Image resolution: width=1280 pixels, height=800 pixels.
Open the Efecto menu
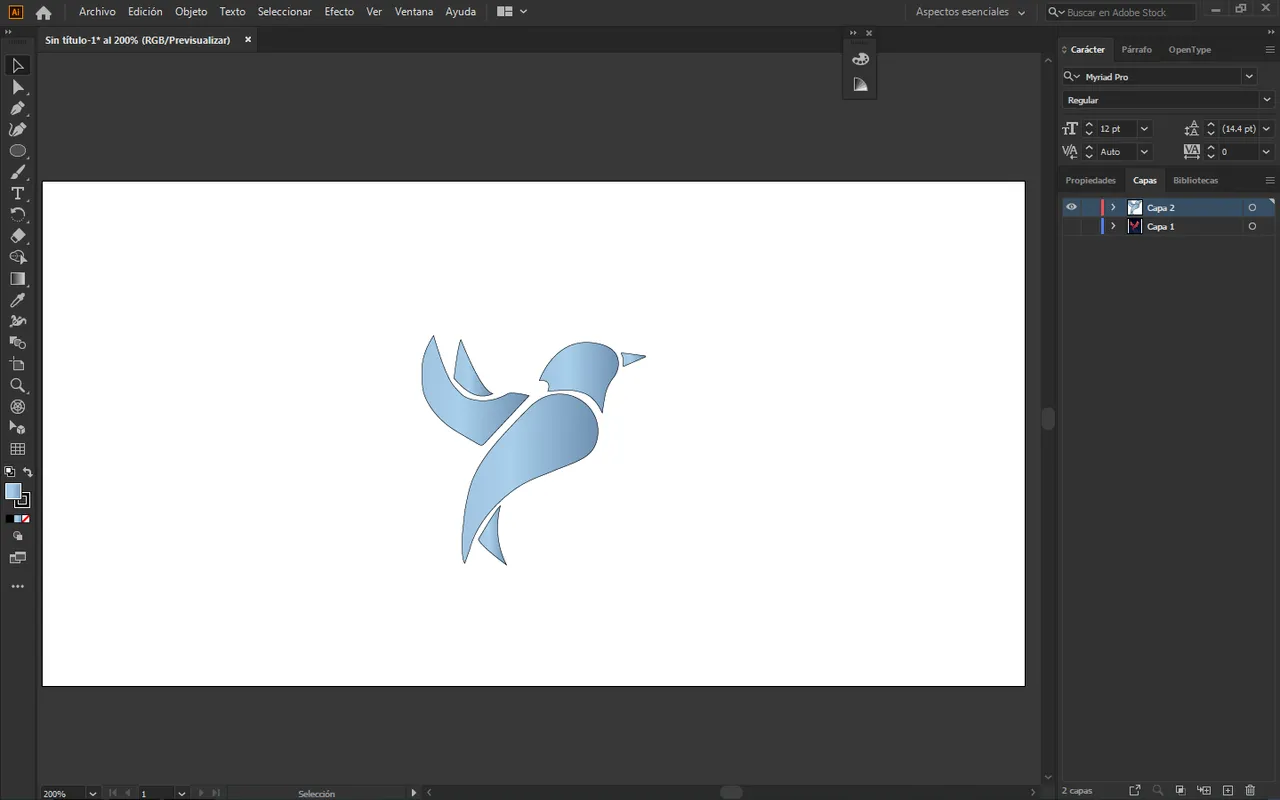click(339, 12)
